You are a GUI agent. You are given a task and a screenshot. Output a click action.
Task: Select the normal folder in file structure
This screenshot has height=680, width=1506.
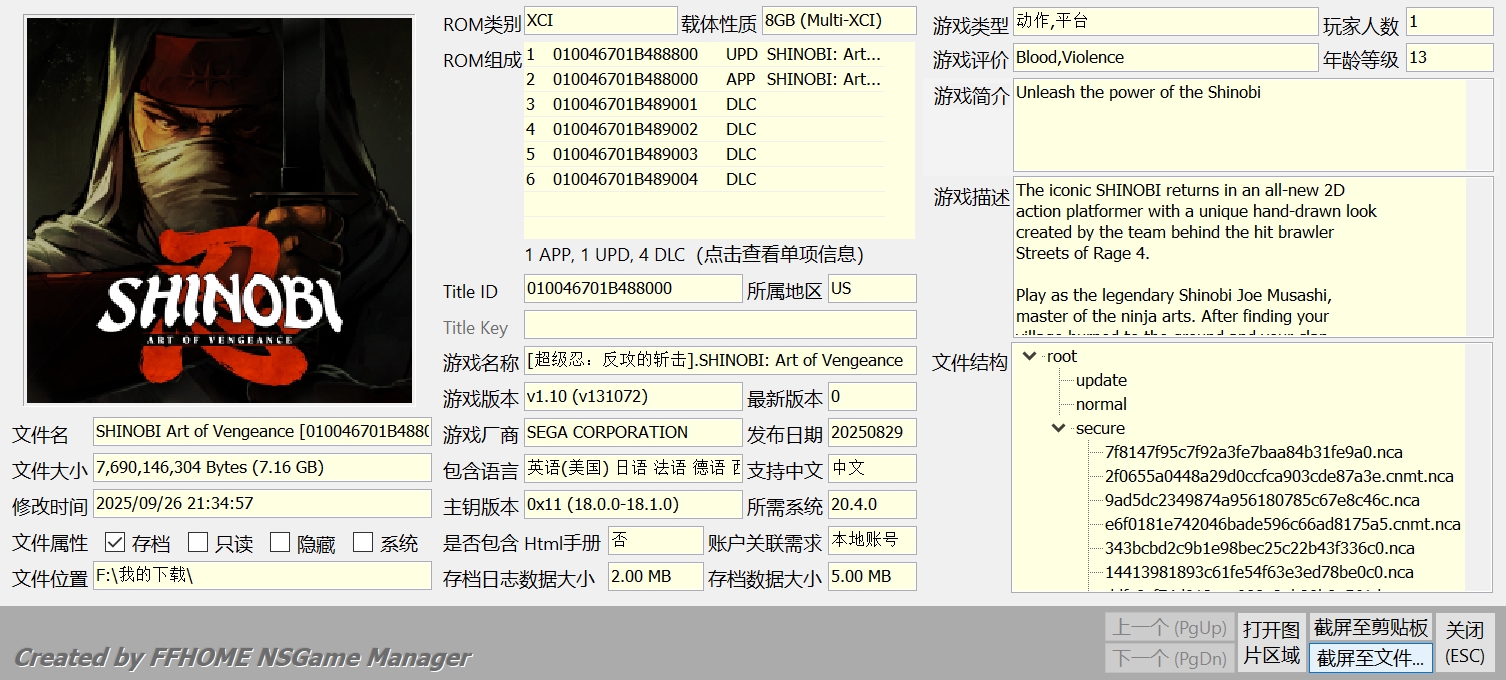click(1101, 404)
